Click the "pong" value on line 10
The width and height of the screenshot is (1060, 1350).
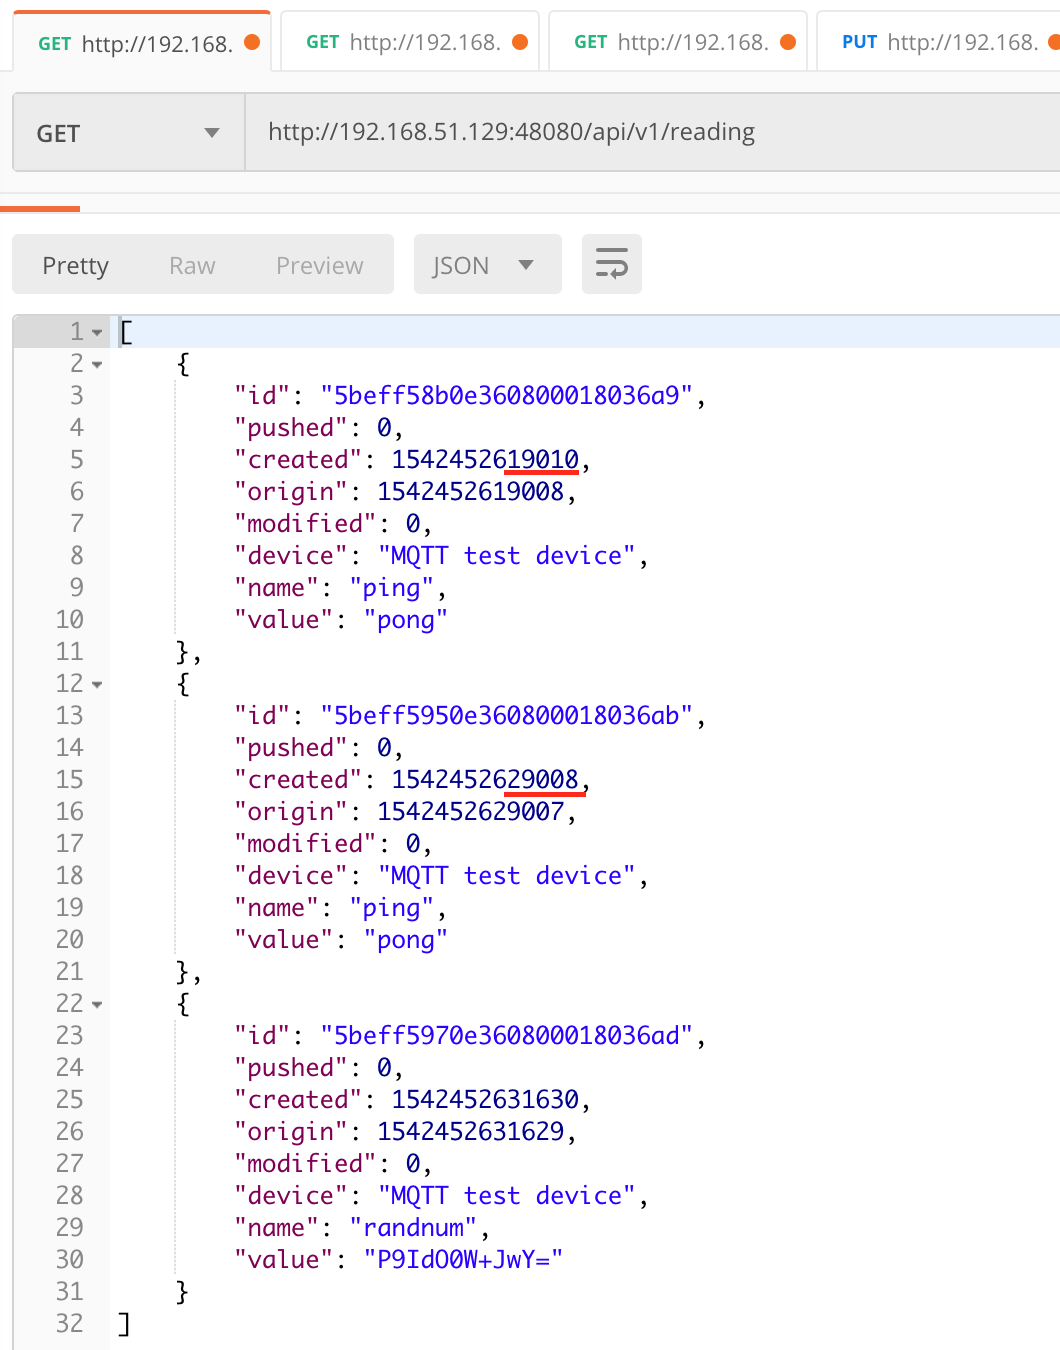click(406, 620)
